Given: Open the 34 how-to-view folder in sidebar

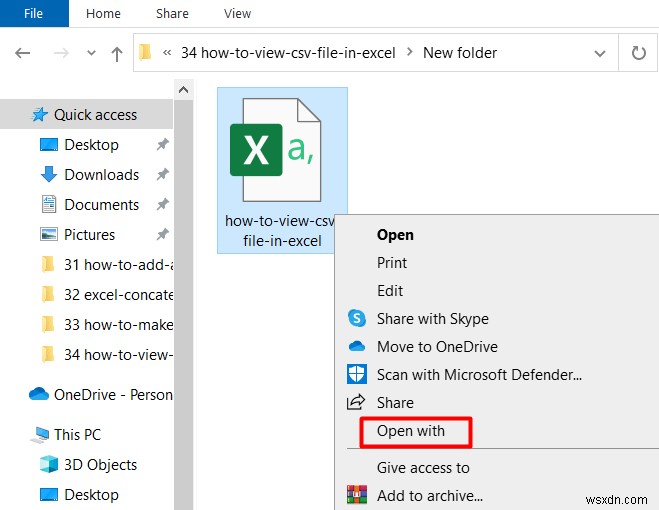Looking at the screenshot, I should (x=118, y=354).
